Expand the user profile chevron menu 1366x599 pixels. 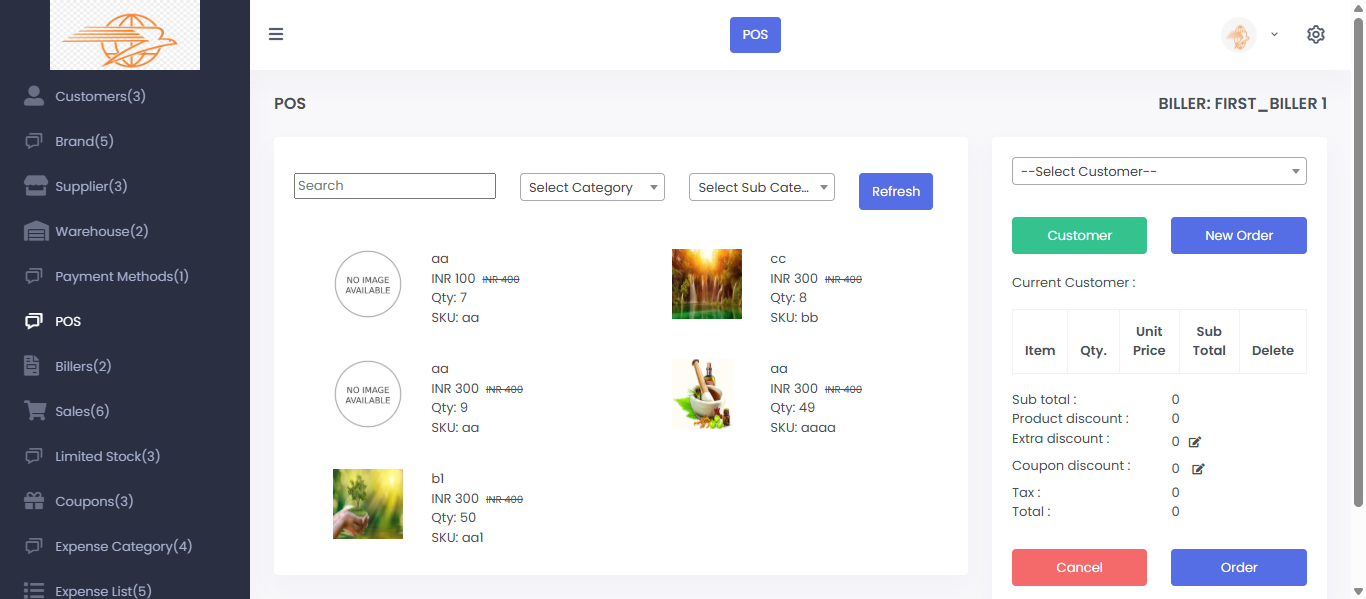tap(1274, 34)
